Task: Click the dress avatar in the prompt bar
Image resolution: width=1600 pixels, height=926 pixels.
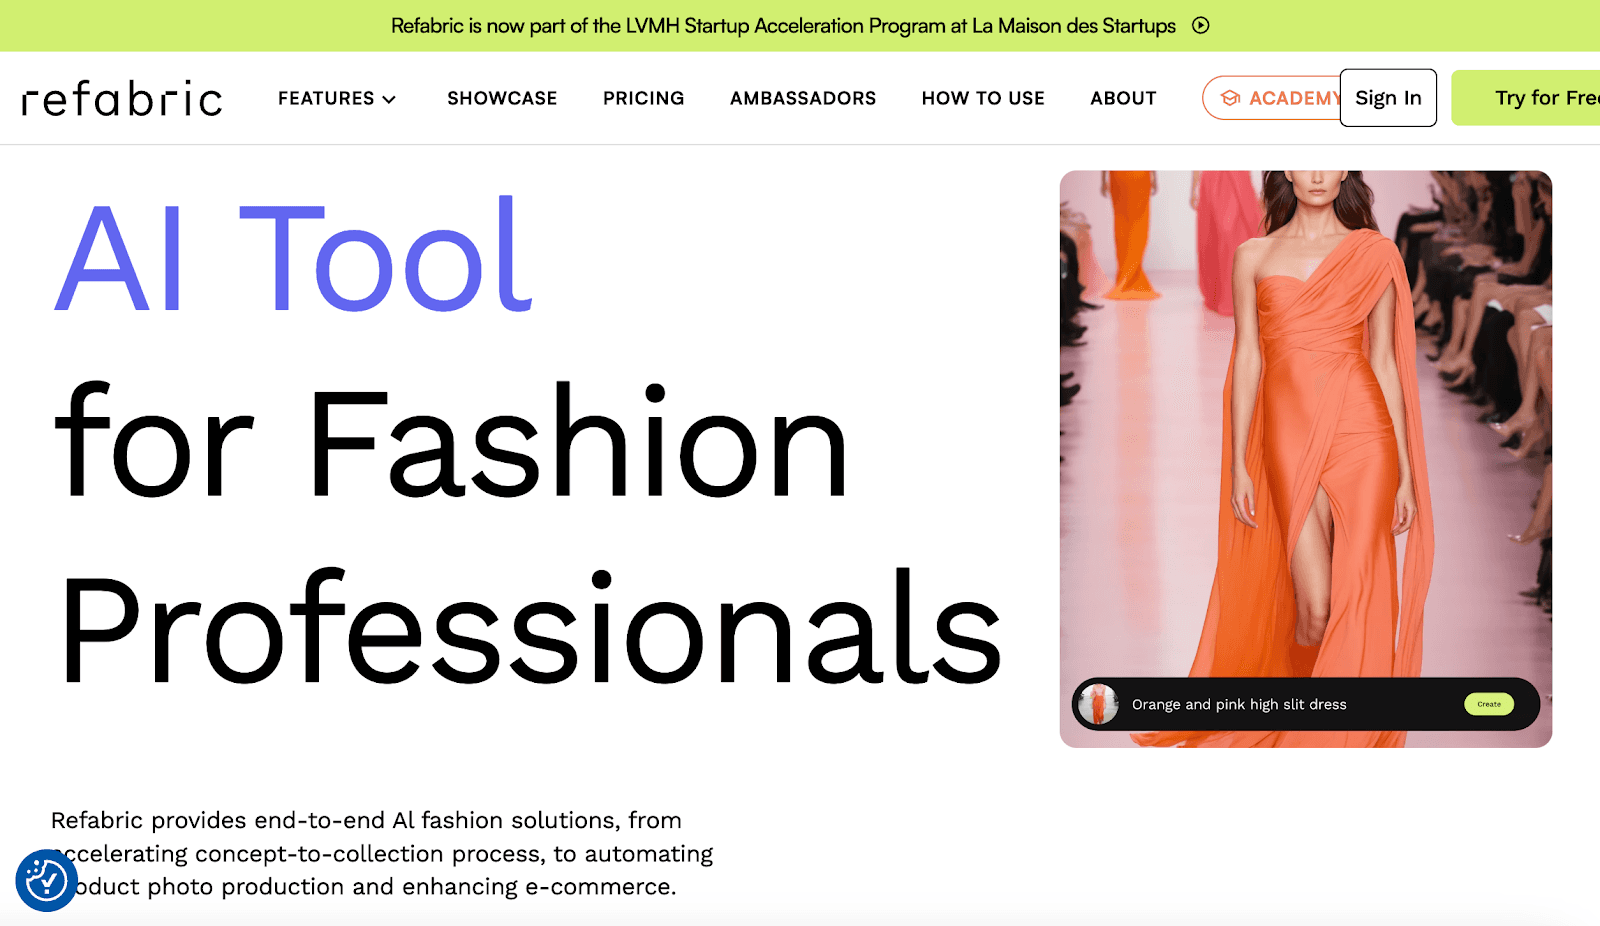Action: [1098, 704]
